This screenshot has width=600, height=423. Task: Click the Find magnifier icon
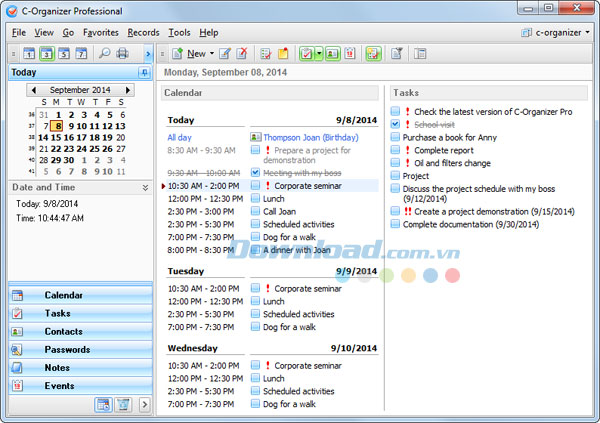coord(103,53)
